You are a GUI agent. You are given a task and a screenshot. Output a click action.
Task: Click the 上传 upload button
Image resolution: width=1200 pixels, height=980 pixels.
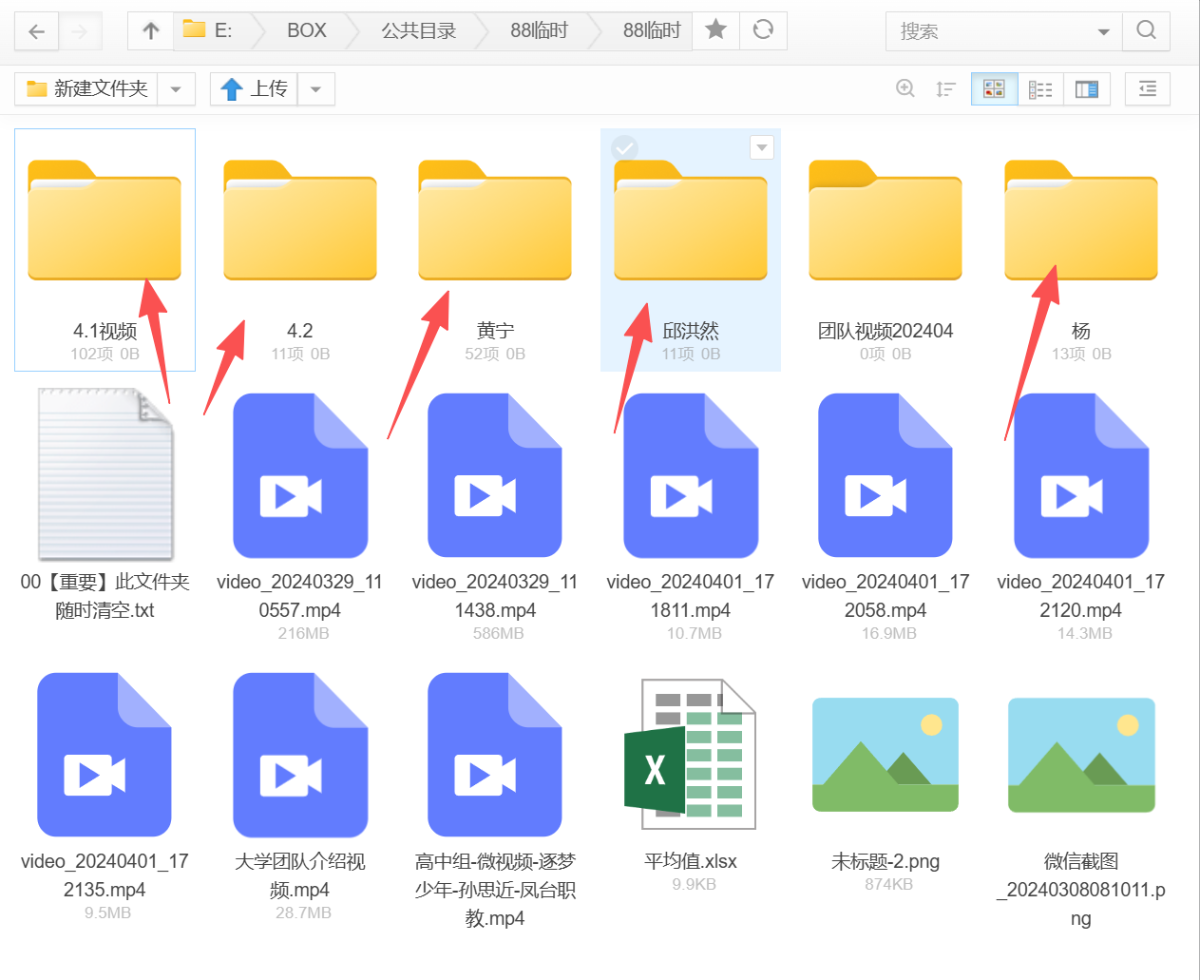point(254,89)
